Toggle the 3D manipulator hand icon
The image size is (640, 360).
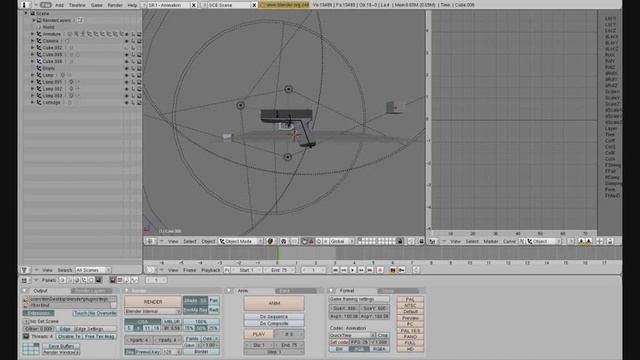(x=304, y=241)
